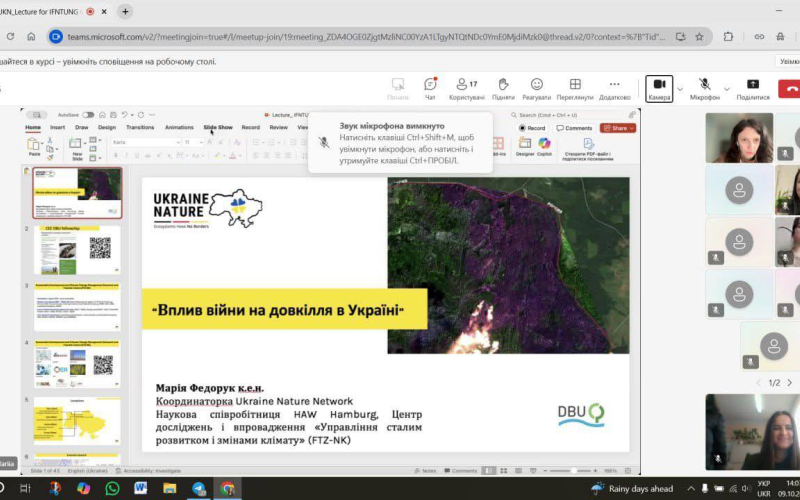Expand camera options dropdown arrow
Image resolution: width=800 pixels, height=500 pixels.
[x=681, y=88]
